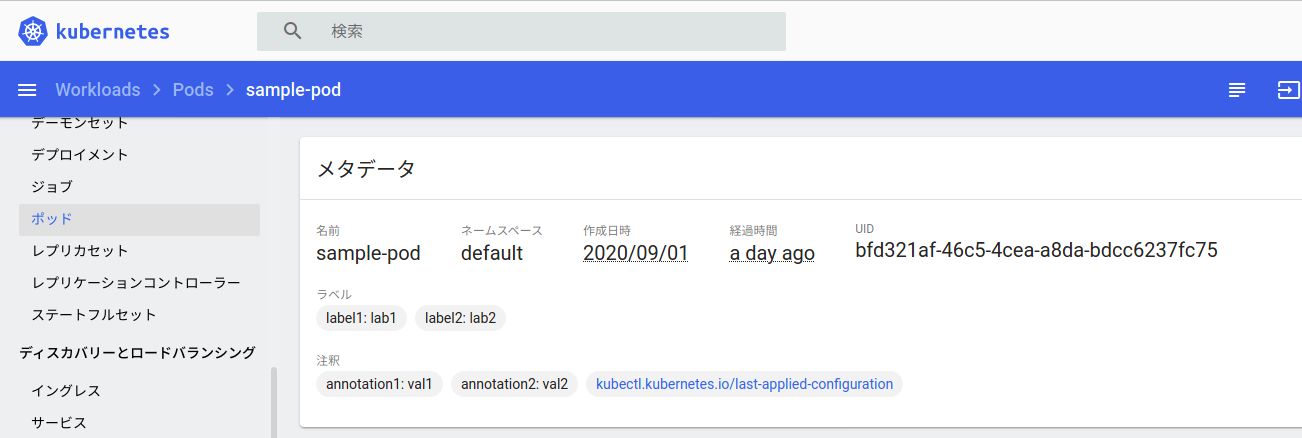Click the search magnifier icon
The width and height of the screenshot is (1302, 438).
[x=293, y=31]
